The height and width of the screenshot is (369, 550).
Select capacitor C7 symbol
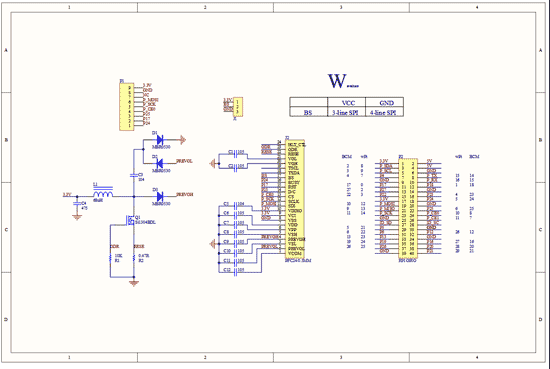coord(235,224)
